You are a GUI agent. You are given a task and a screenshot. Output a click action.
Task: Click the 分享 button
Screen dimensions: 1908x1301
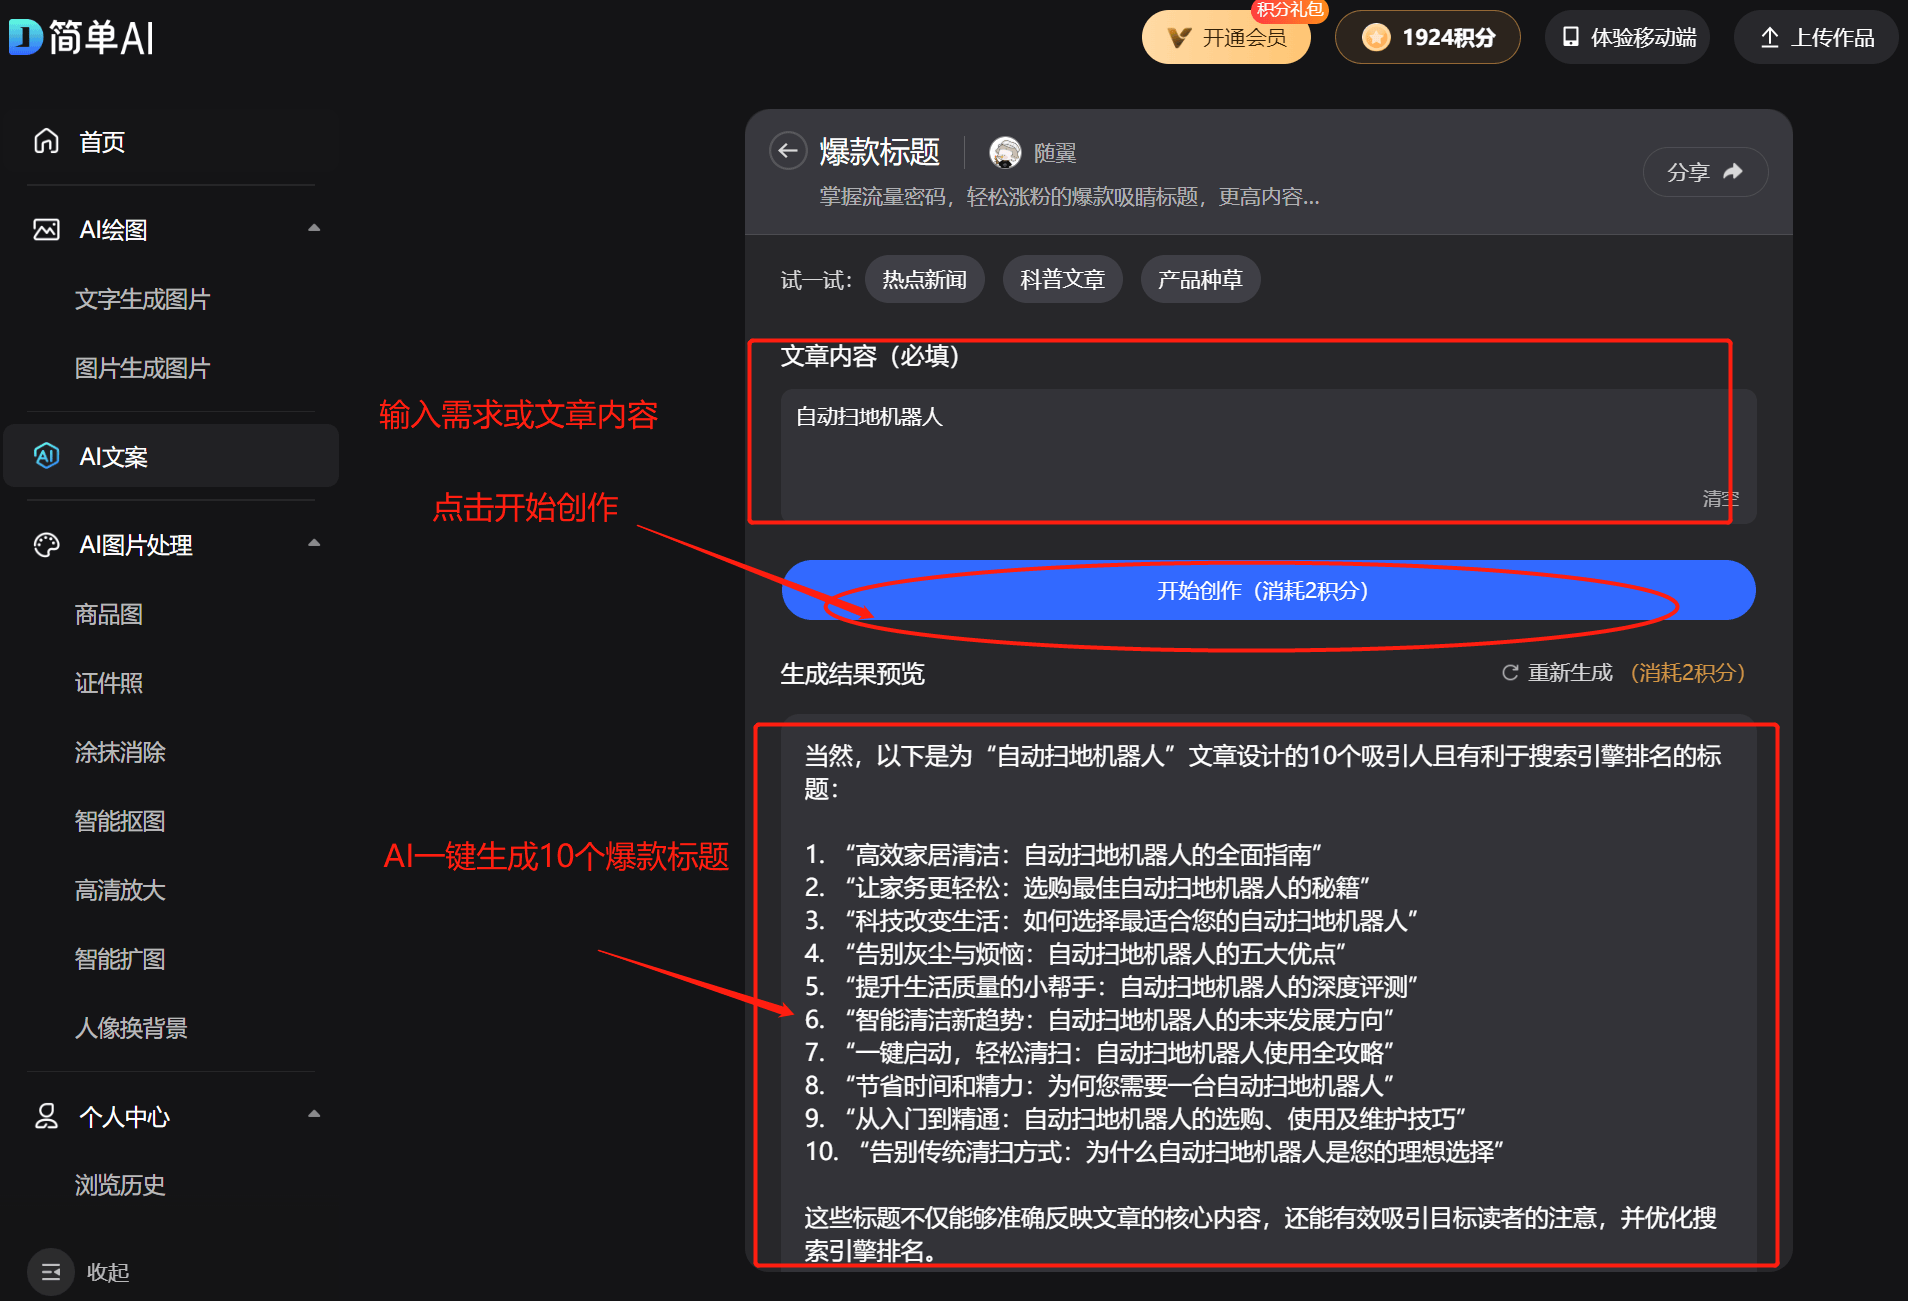tap(1705, 172)
